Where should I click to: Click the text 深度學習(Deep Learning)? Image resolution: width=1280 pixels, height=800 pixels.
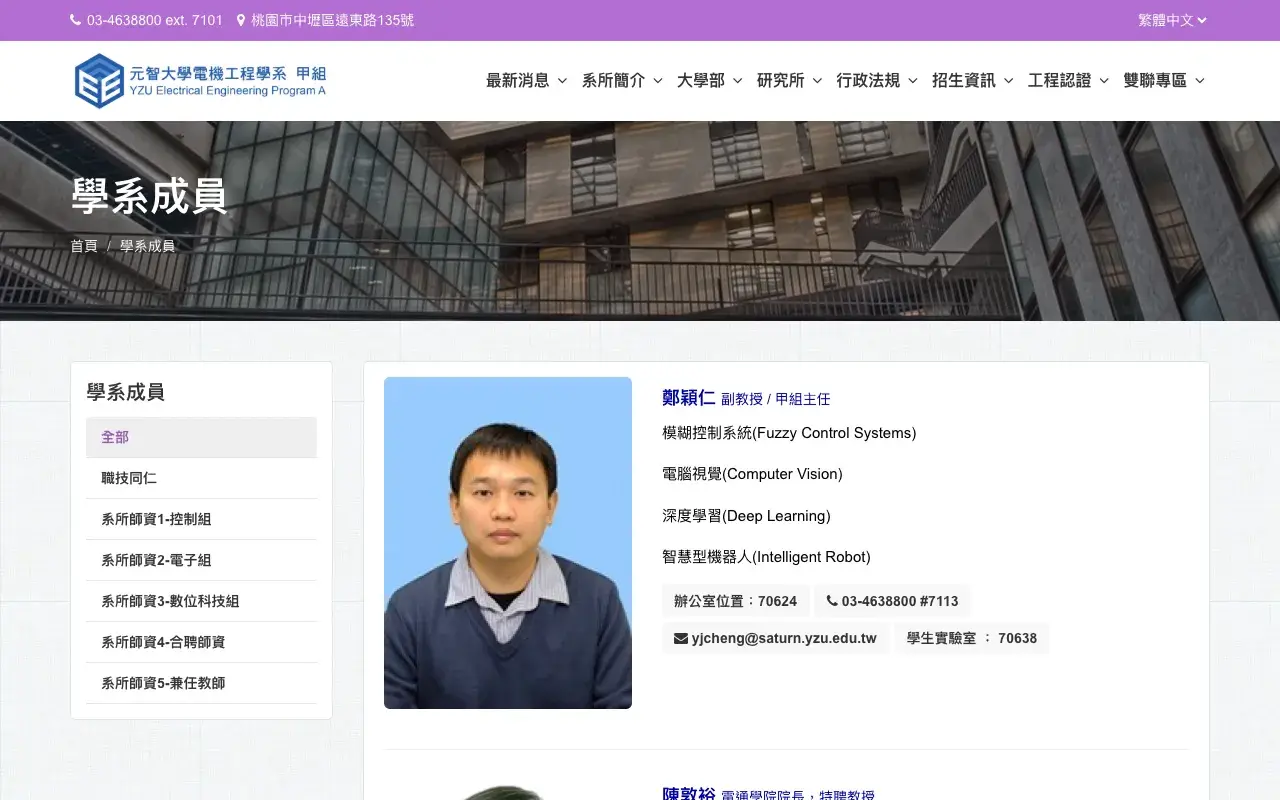[x=746, y=516]
